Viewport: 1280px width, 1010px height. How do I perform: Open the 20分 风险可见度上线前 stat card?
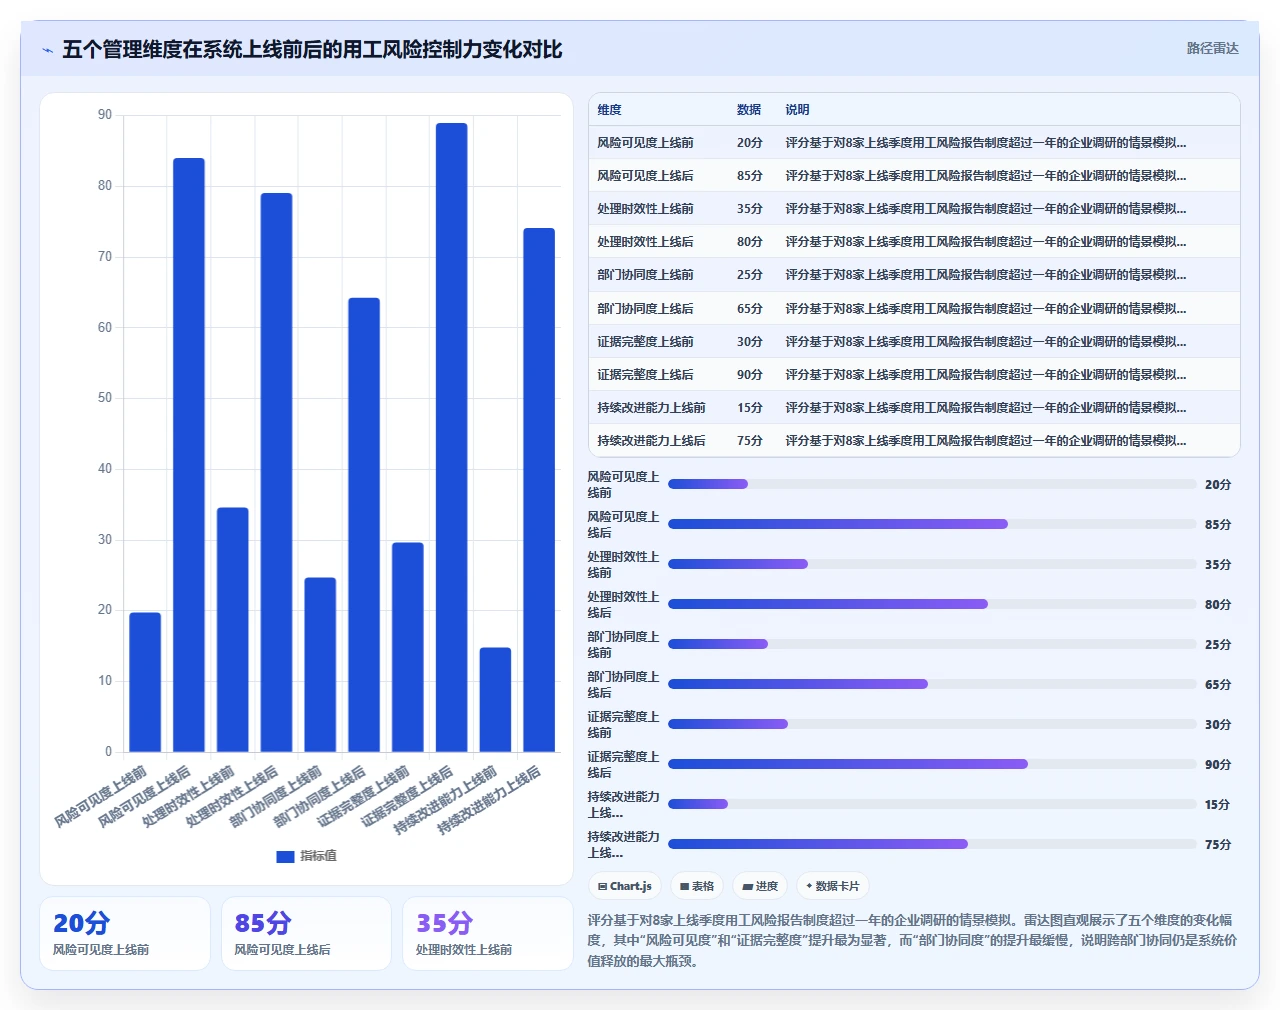click(x=125, y=933)
